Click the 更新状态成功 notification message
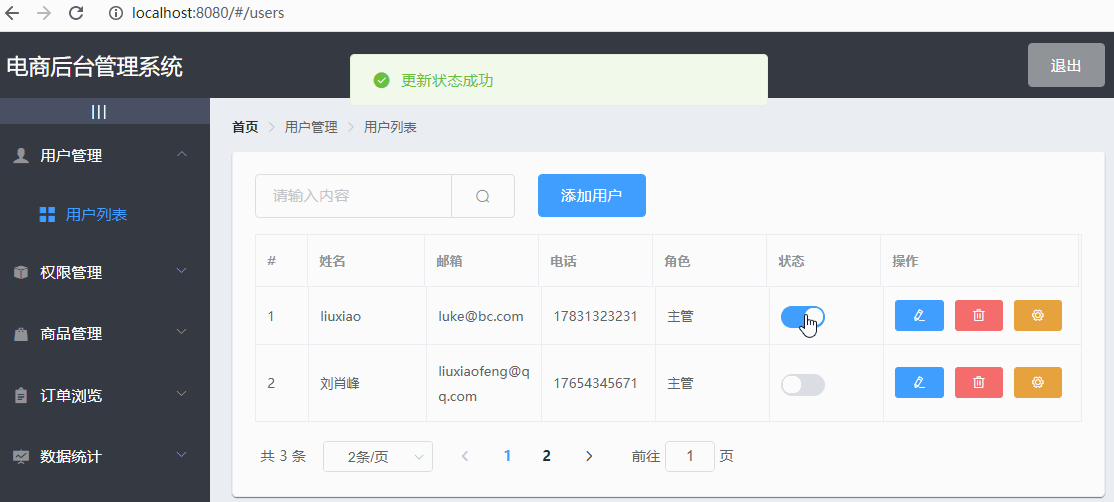The height and width of the screenshot is (502, 1114). (x=447, y=81)
